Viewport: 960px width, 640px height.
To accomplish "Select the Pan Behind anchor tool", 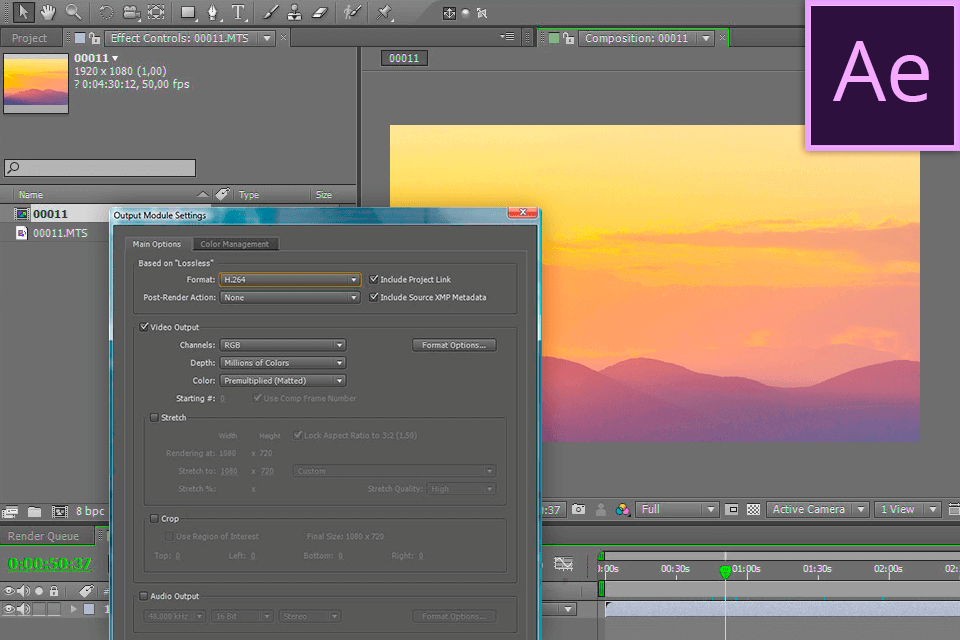I will 156,12.
